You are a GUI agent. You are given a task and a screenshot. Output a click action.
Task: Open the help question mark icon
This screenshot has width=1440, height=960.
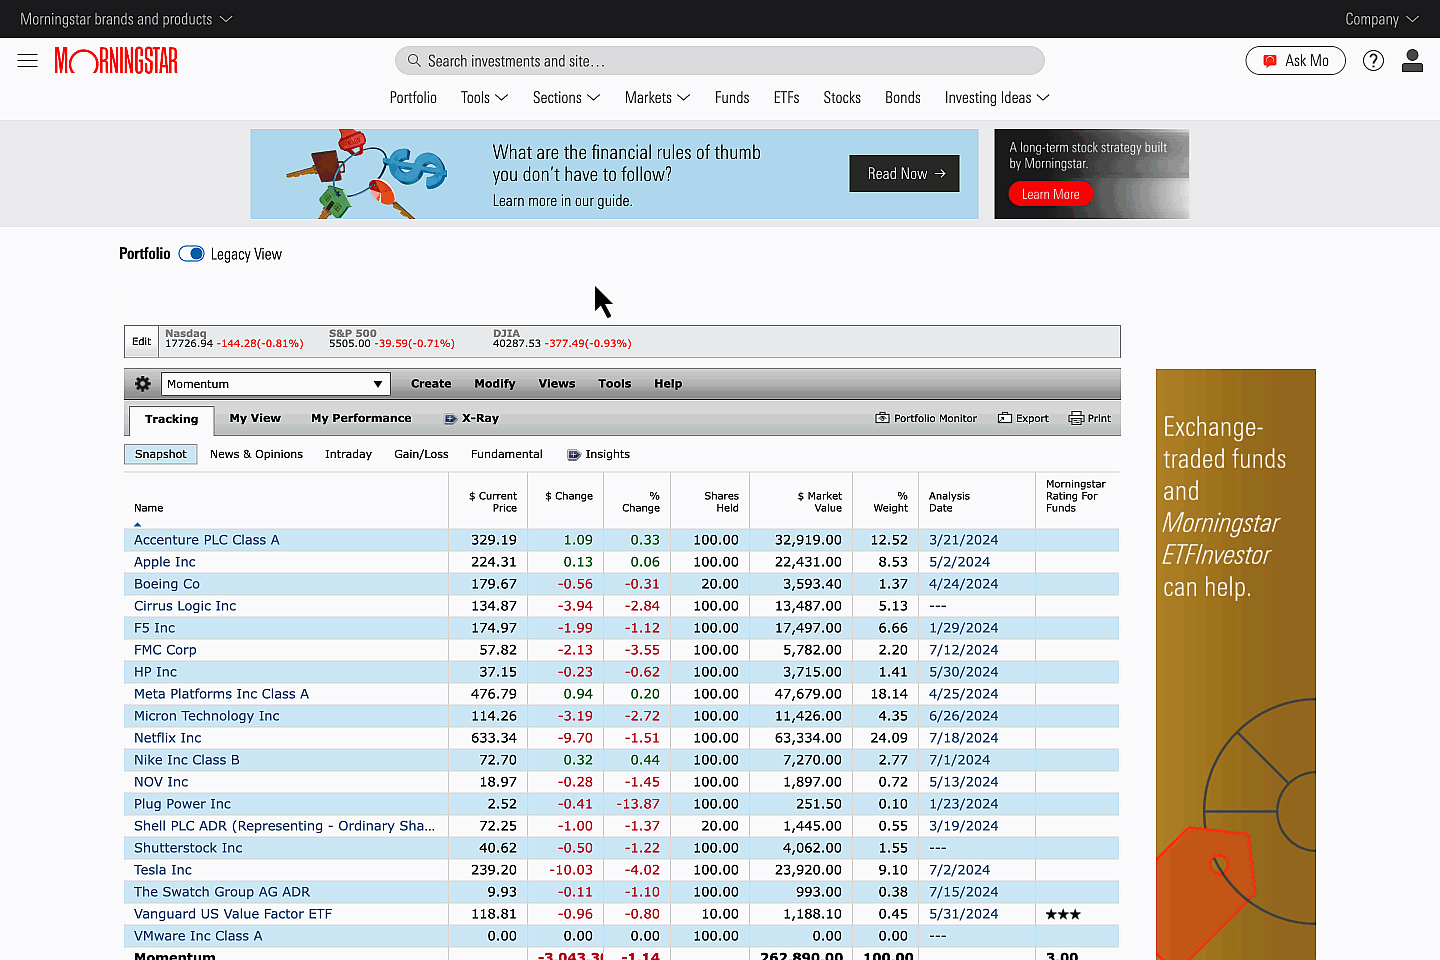pos(1373,61)
